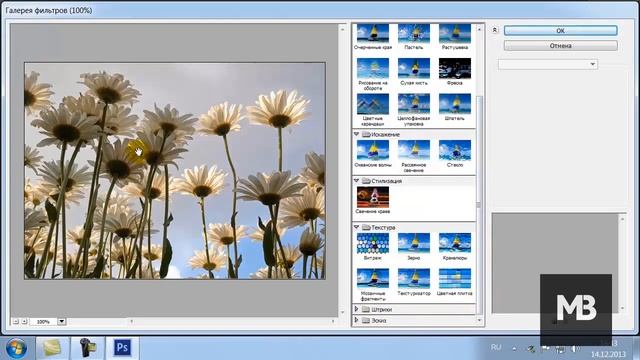Image resolution: width=640 pixels, height=360 pixels.
Task: Click filter list scrollbar down arrow
Action: [x=479, y=320]
